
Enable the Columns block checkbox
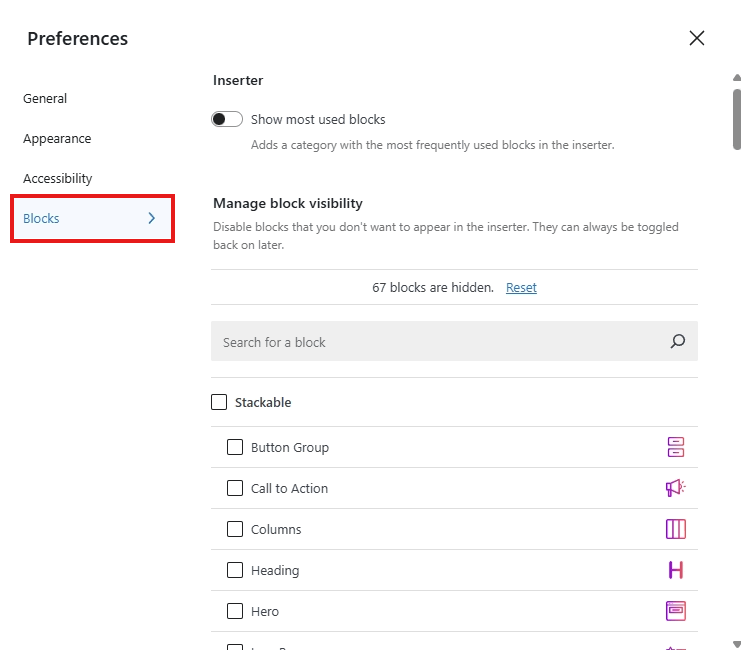pyautogui.click(x=235, y=529)
